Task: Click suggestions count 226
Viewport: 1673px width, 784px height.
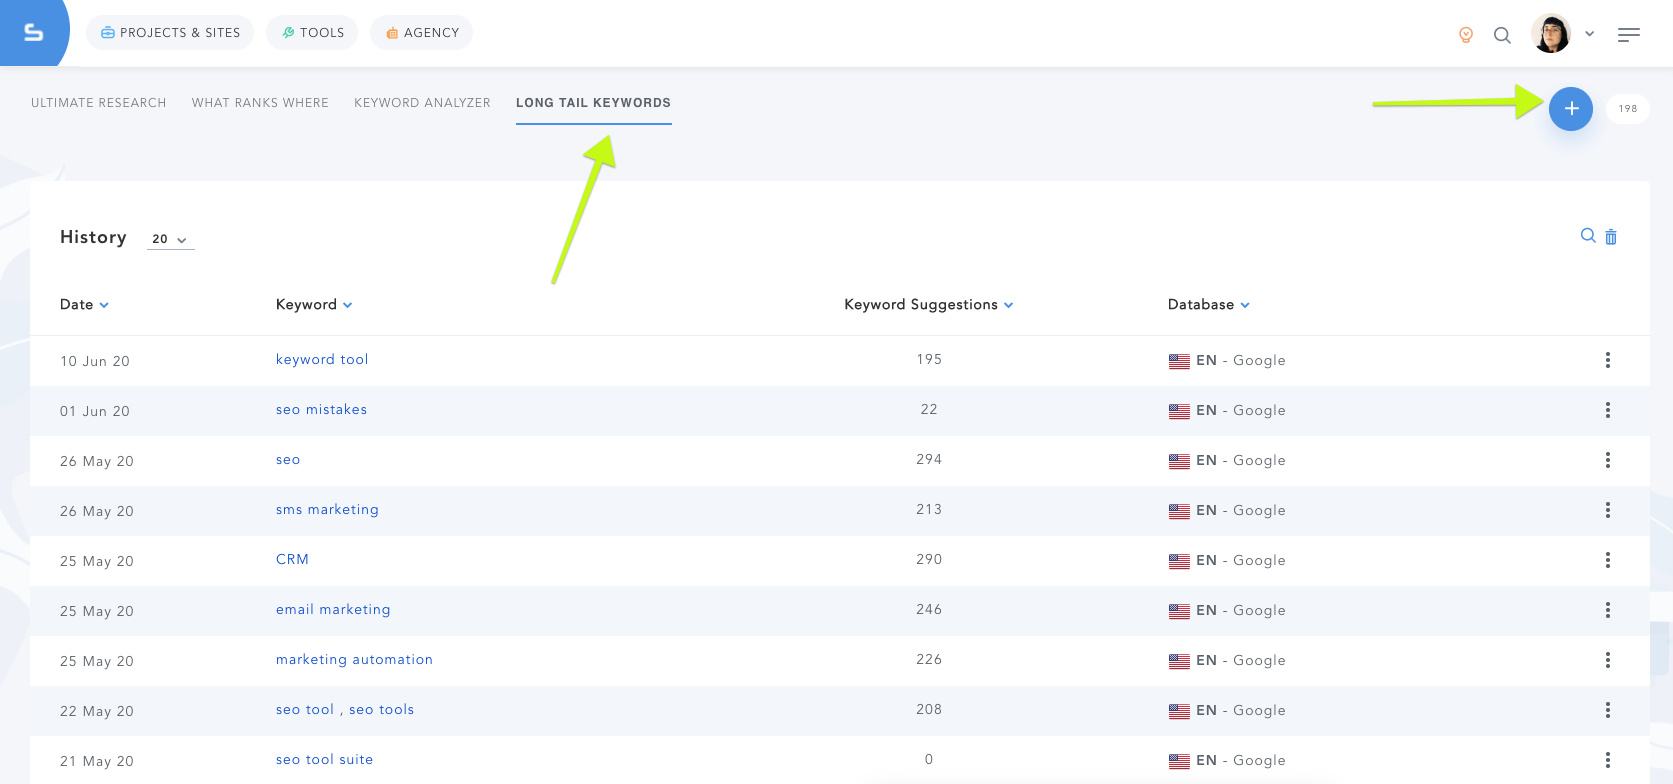Action: (929, 659)
